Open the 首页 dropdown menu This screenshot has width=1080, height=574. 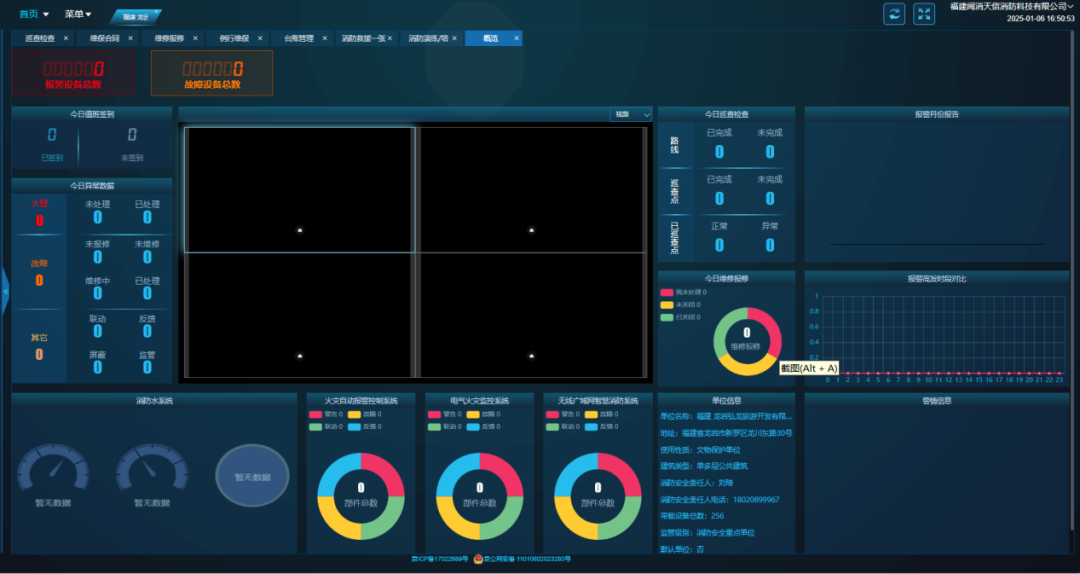pyautogui.click(x=34, y=14)
